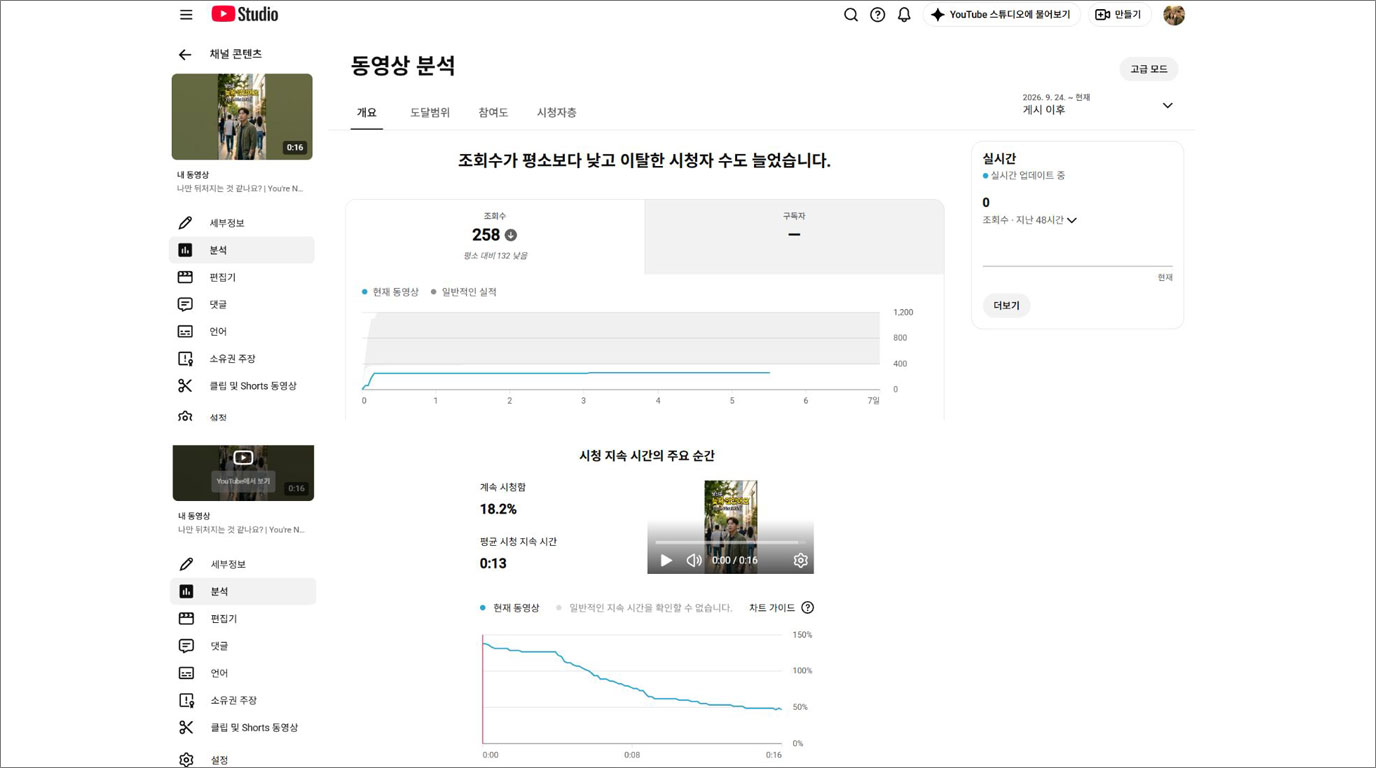Play the retention preview video
This screenshot has height=768, width=1376.
(x=666, y=560)
